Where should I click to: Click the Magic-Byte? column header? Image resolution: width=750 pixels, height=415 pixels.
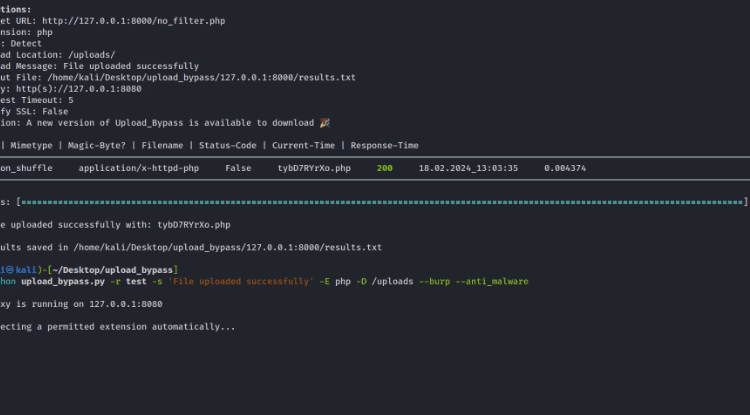click(97, 145)
